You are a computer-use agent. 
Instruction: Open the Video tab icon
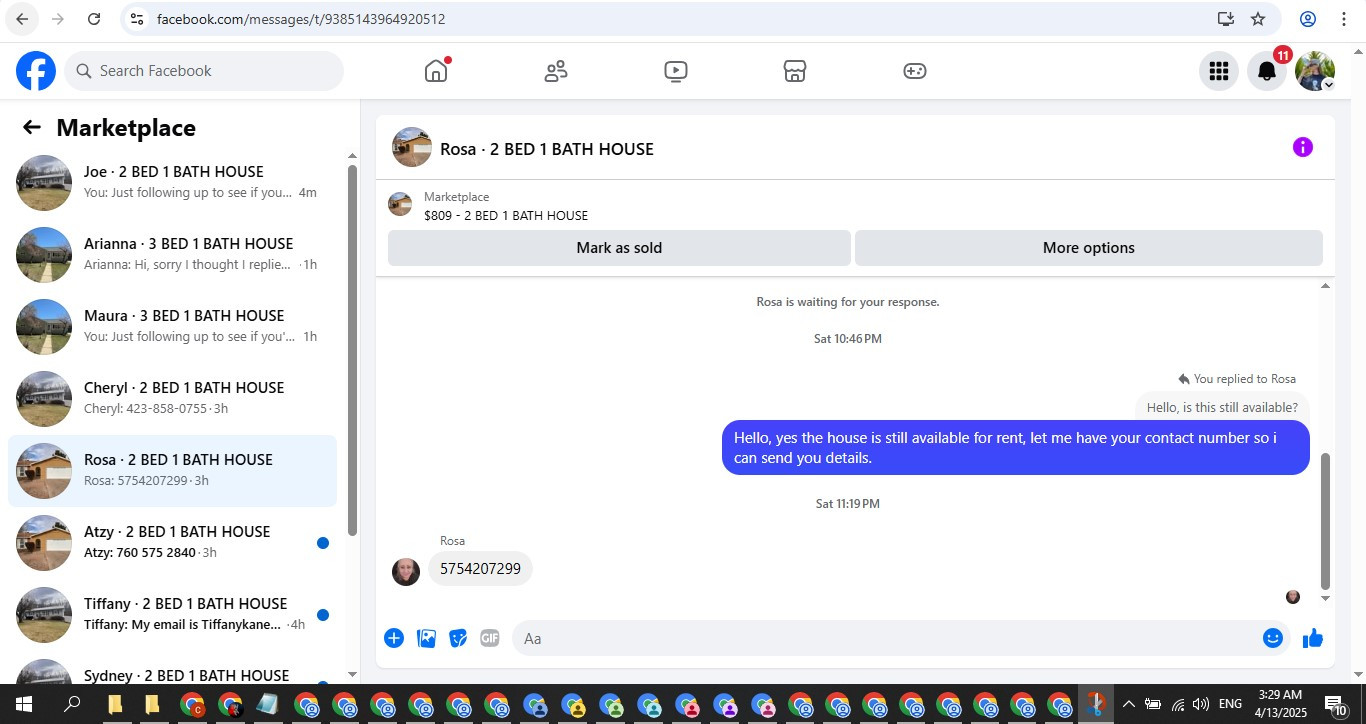point(676,71)
